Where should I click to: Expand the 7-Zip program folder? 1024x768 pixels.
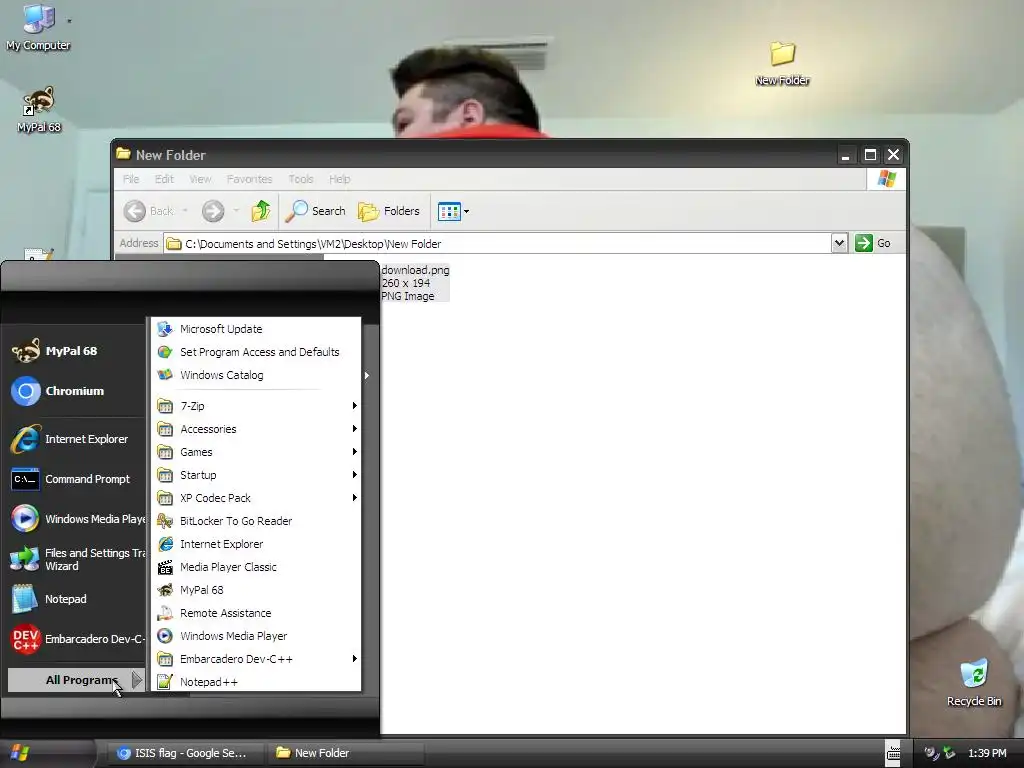click(256, 406)
